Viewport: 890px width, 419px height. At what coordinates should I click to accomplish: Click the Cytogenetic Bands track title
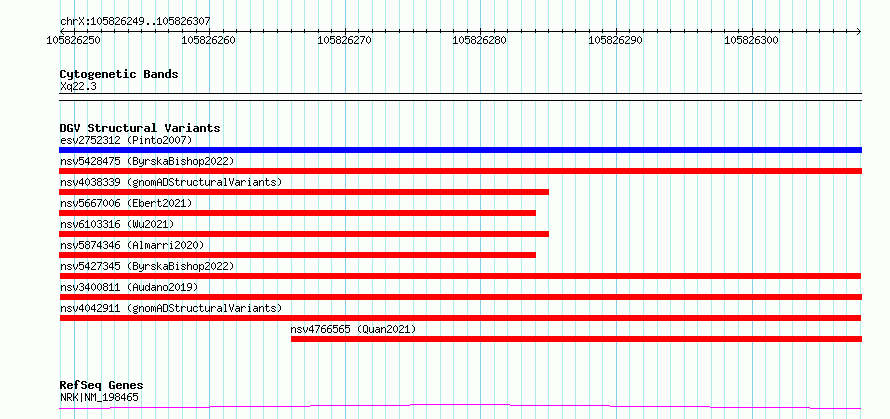(x=119, y=74)
